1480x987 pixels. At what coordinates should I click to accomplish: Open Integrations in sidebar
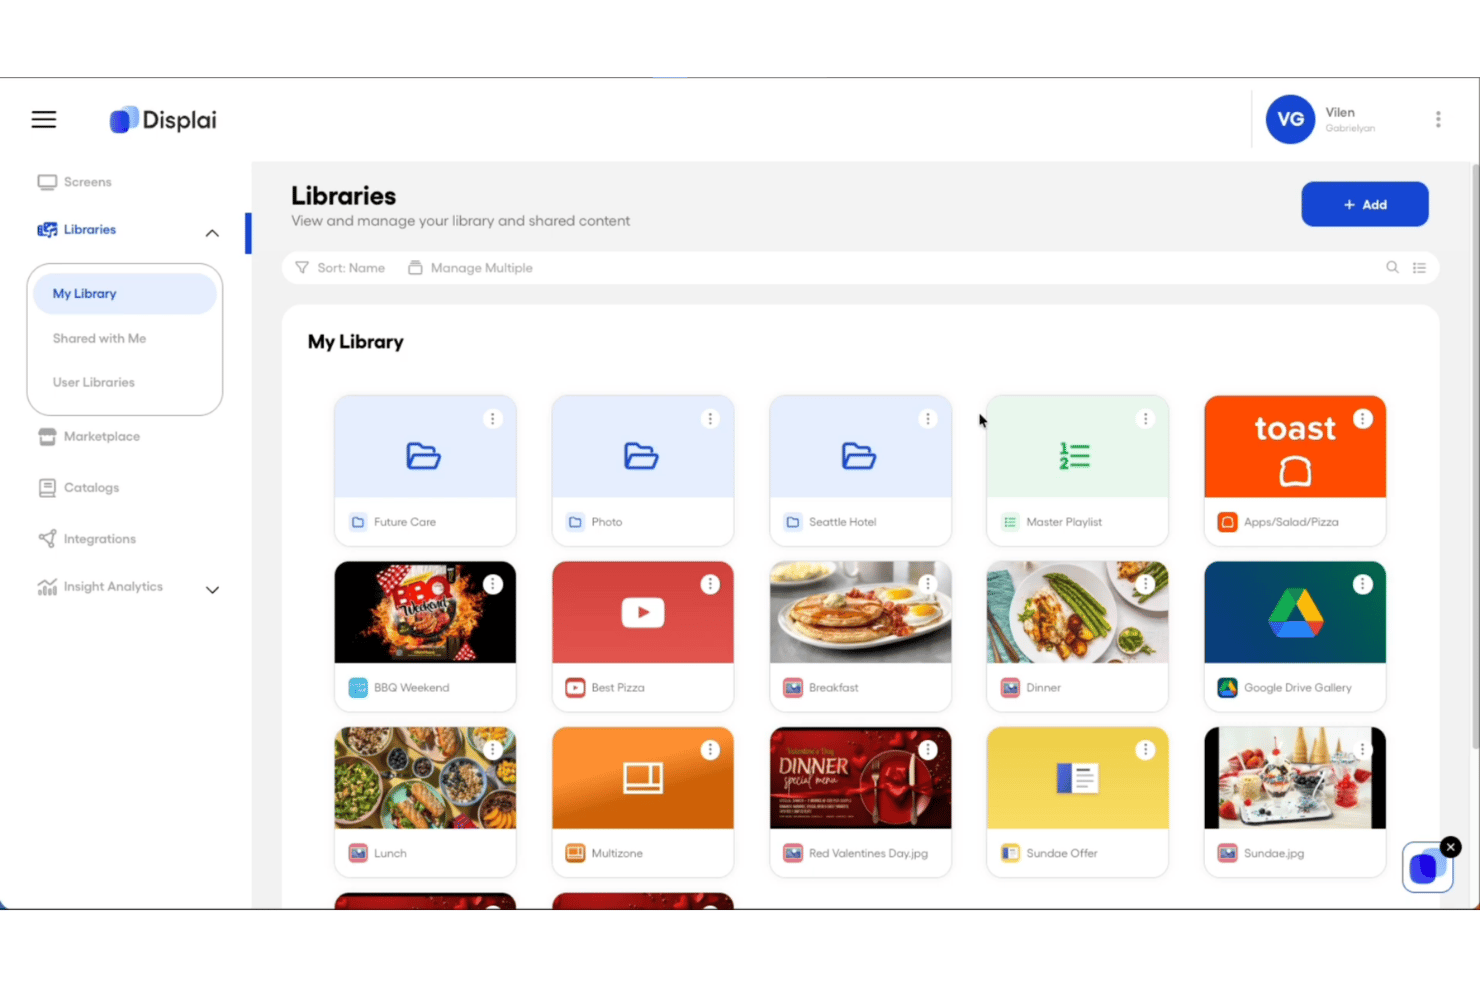[x=87, y=539]
